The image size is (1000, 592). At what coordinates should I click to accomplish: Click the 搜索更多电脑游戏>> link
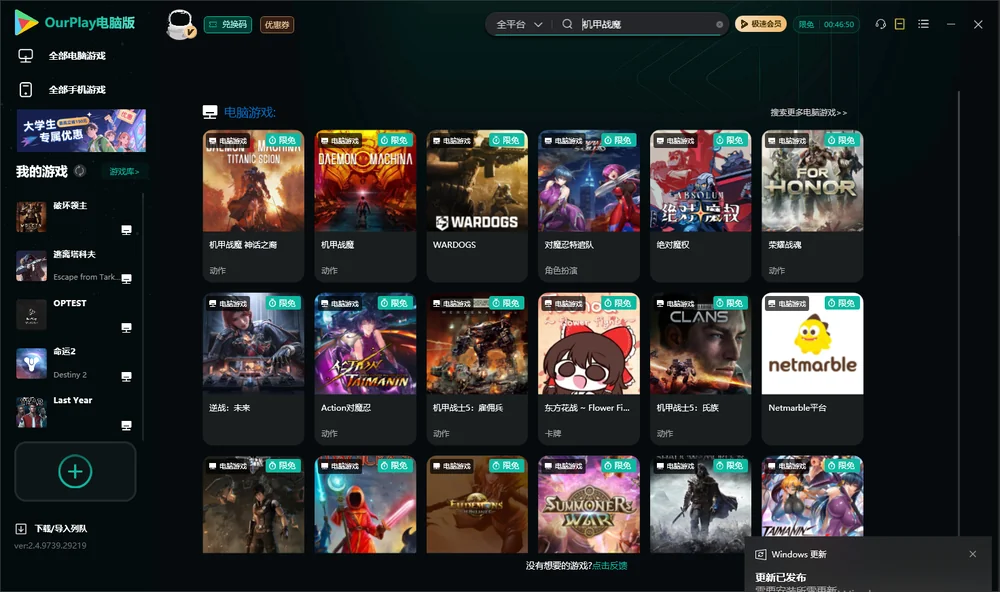click(x=809, y=112)
